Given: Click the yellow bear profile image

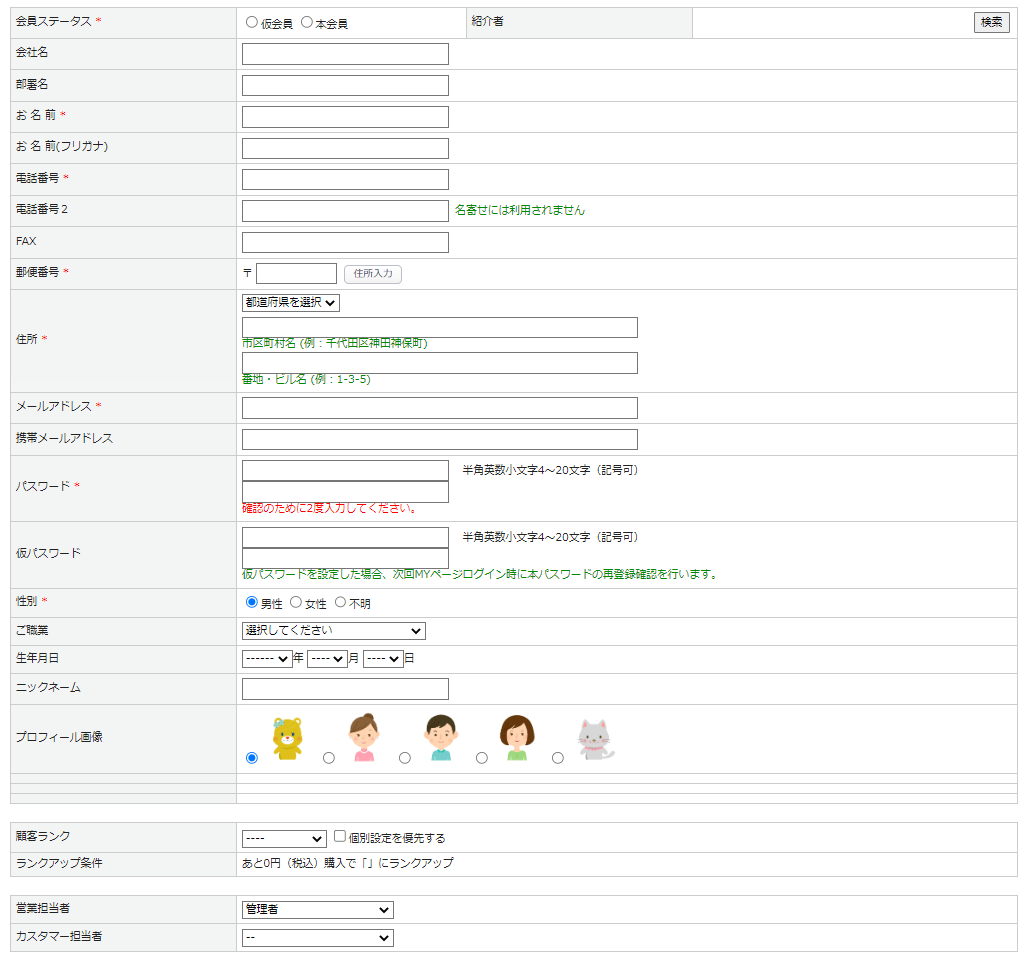Looking at the screenshot, I should (287, 738).
